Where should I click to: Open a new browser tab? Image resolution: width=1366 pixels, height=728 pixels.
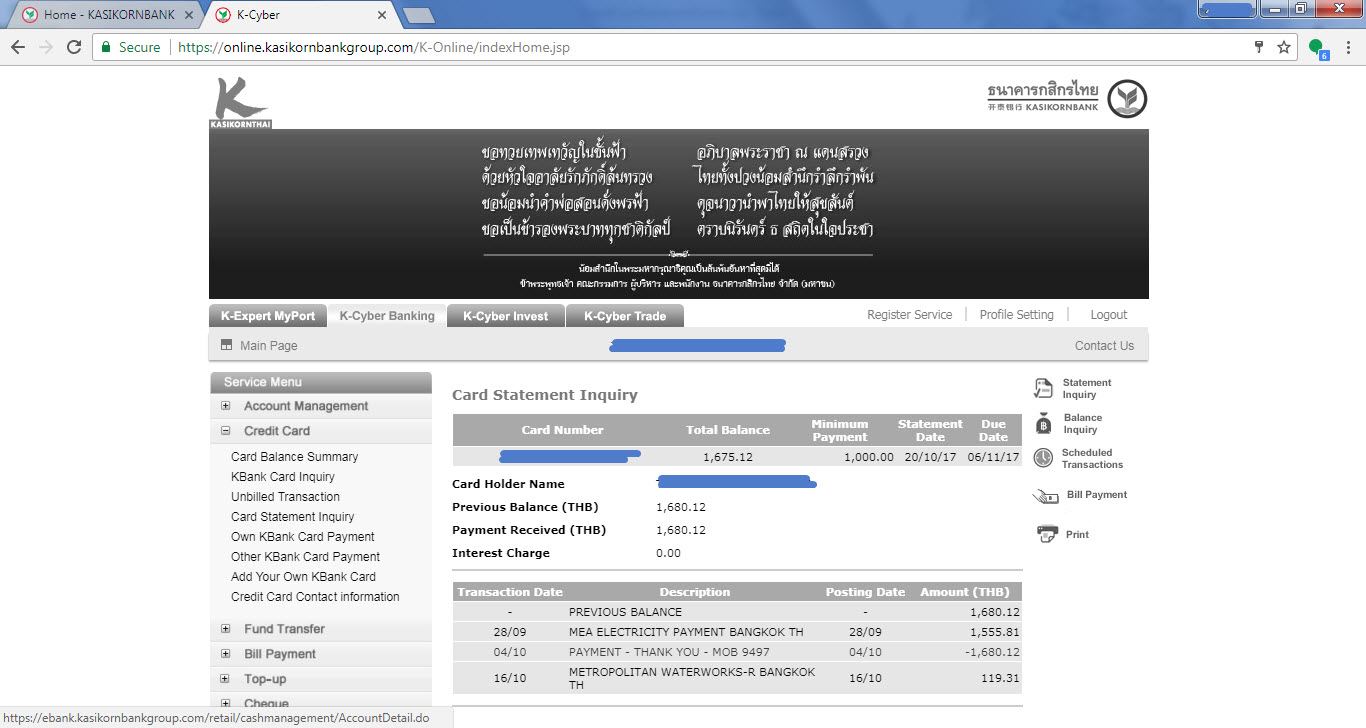click(418, 15)
